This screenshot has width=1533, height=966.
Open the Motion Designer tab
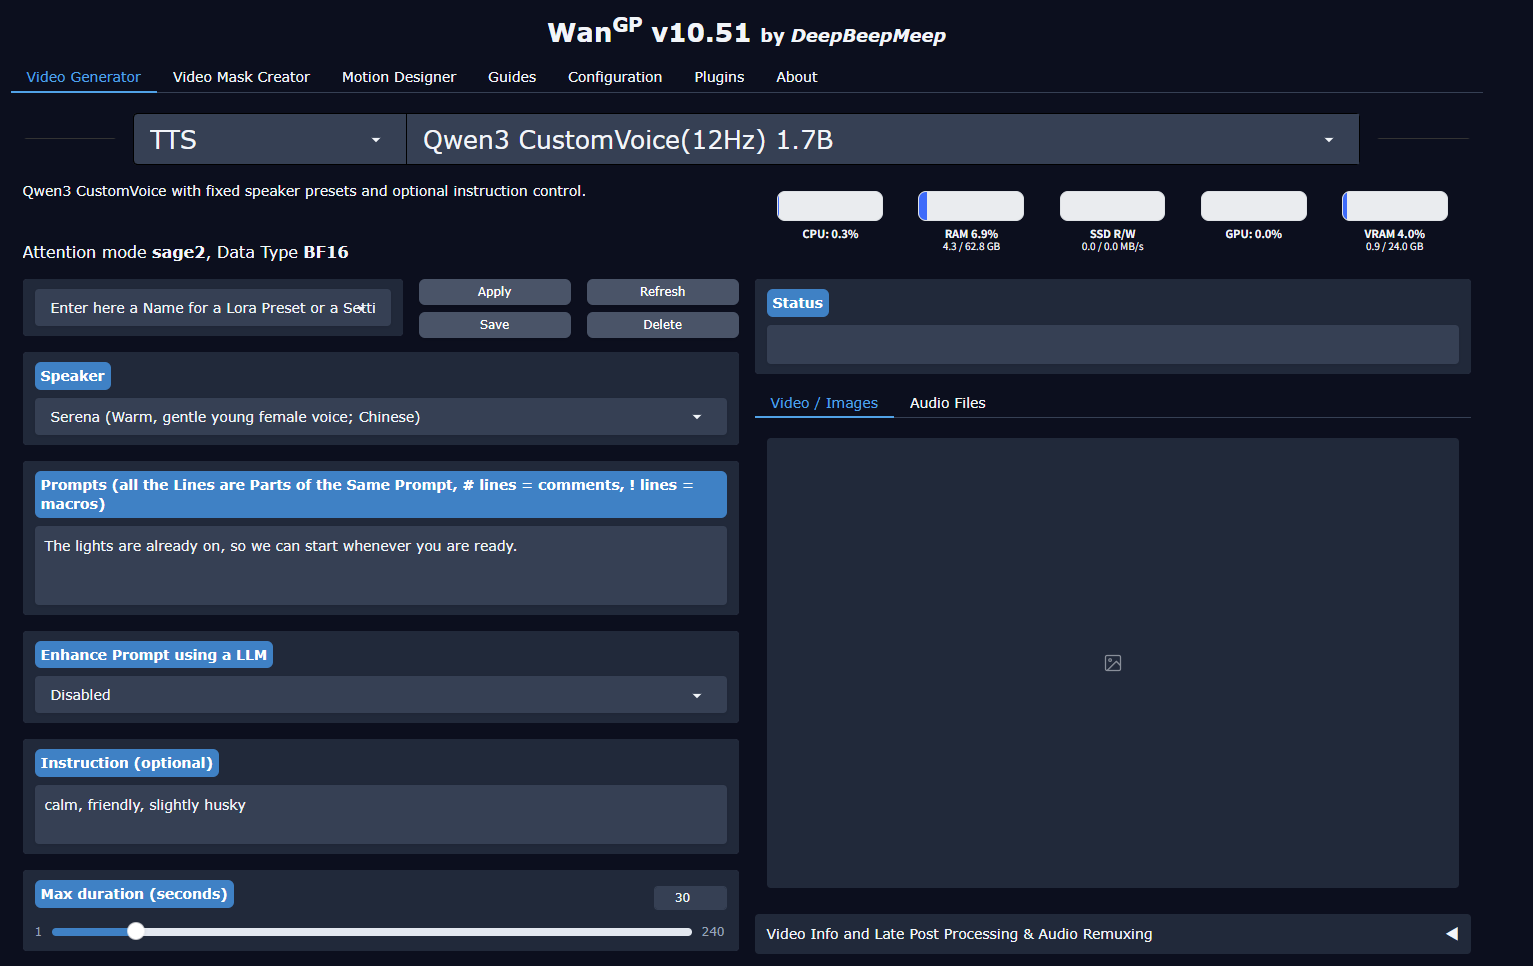398,77
